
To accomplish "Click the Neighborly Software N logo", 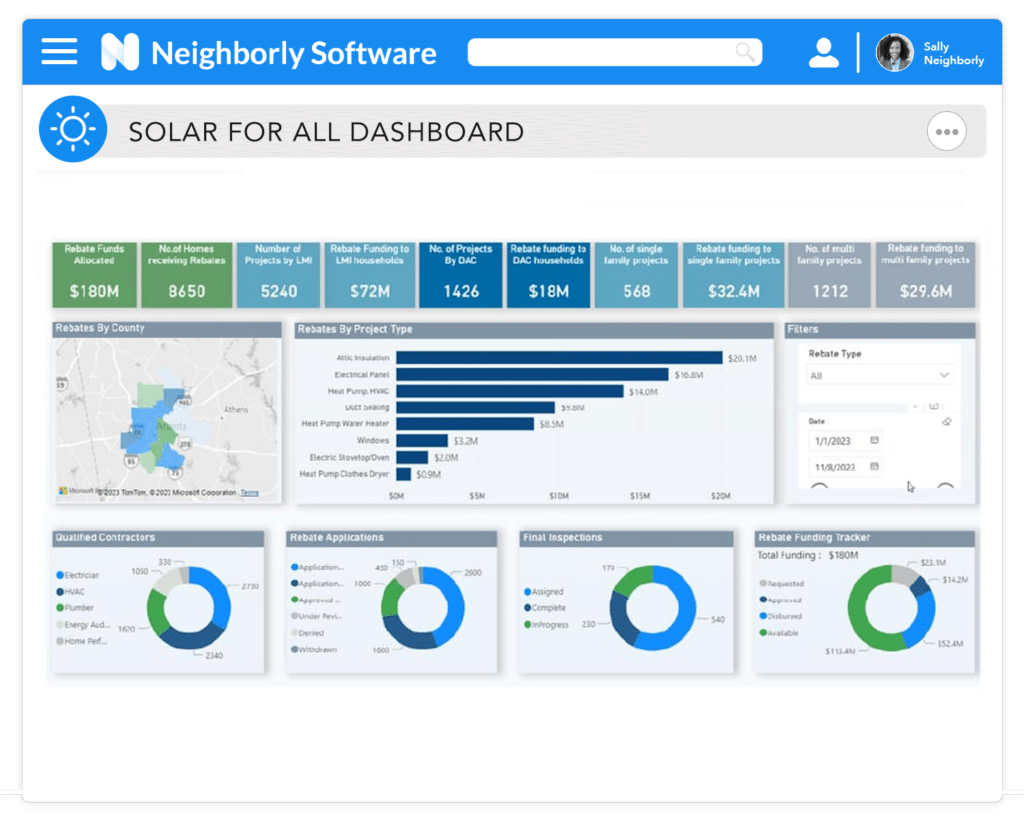I will pyautogui.click(x=118, y=51).
